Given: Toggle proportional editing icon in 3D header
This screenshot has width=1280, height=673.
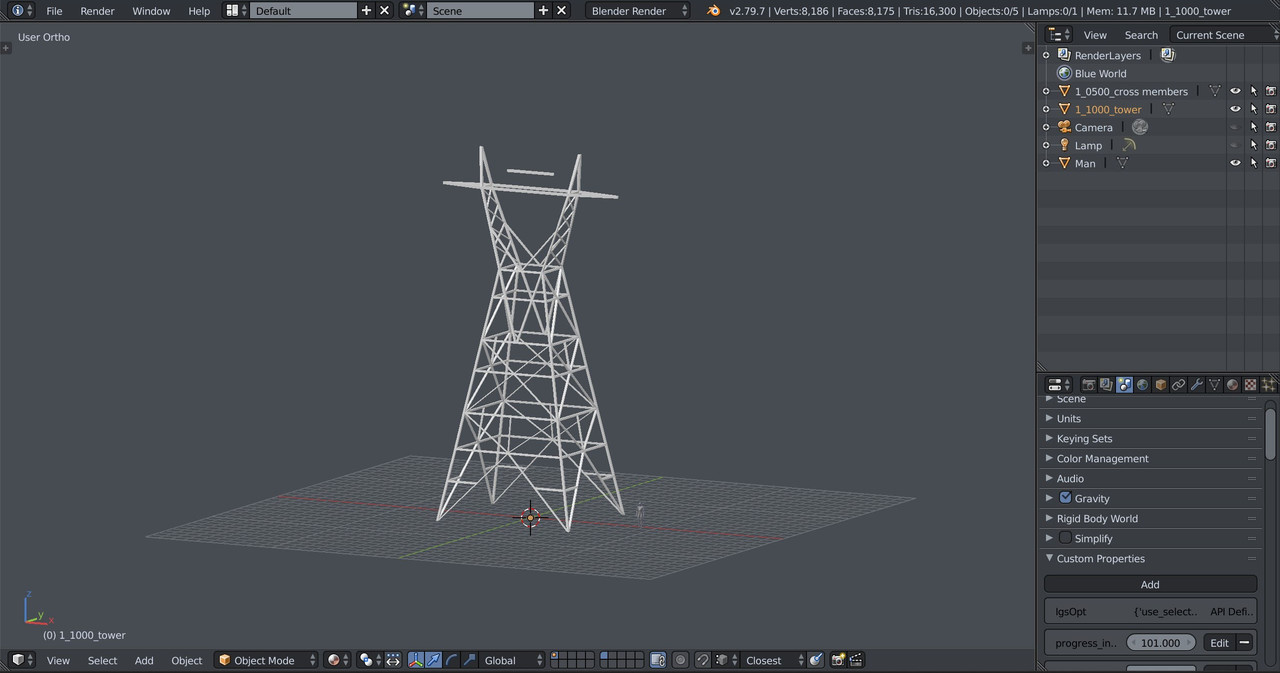Looking at the screenshot, I should 680,660.
